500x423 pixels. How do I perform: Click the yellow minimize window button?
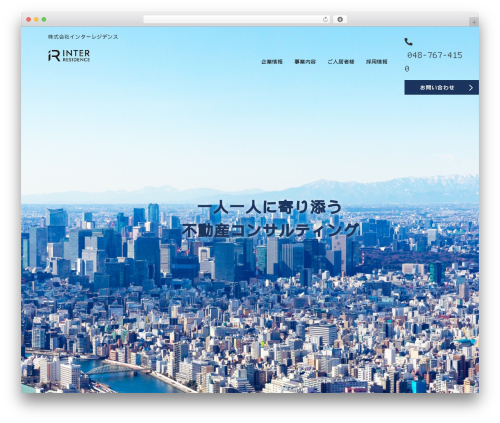pos(36,20)
